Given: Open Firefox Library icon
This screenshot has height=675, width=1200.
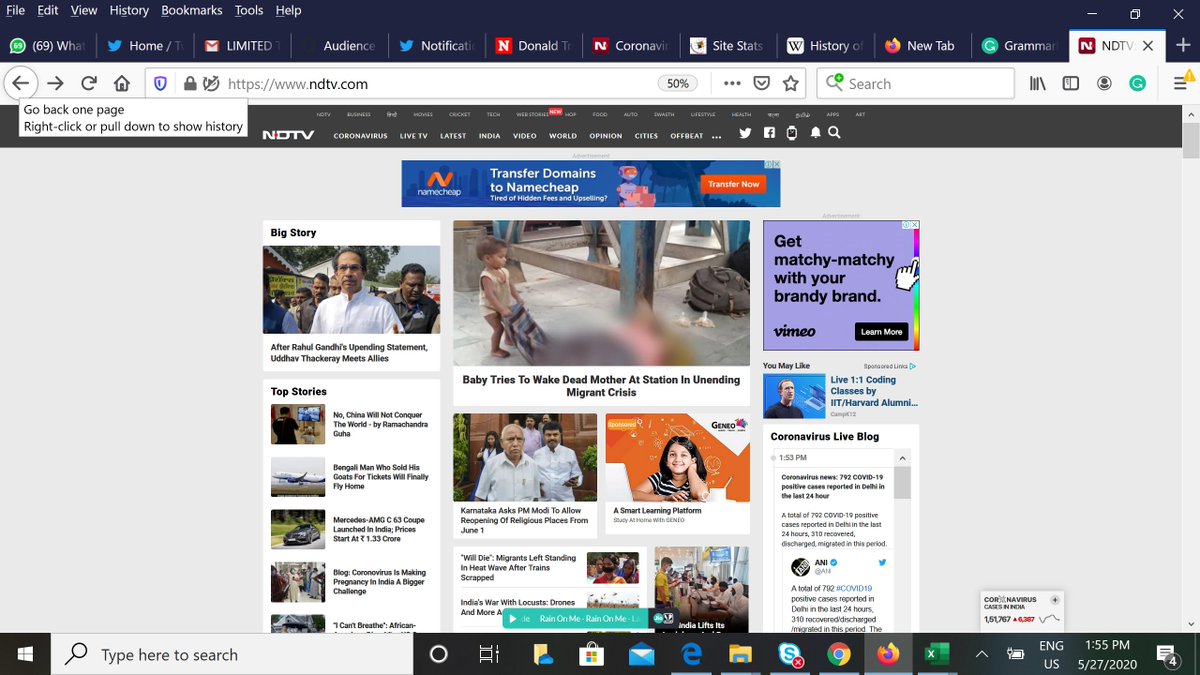Looking at the screenshot, I should click(1037, 84).
